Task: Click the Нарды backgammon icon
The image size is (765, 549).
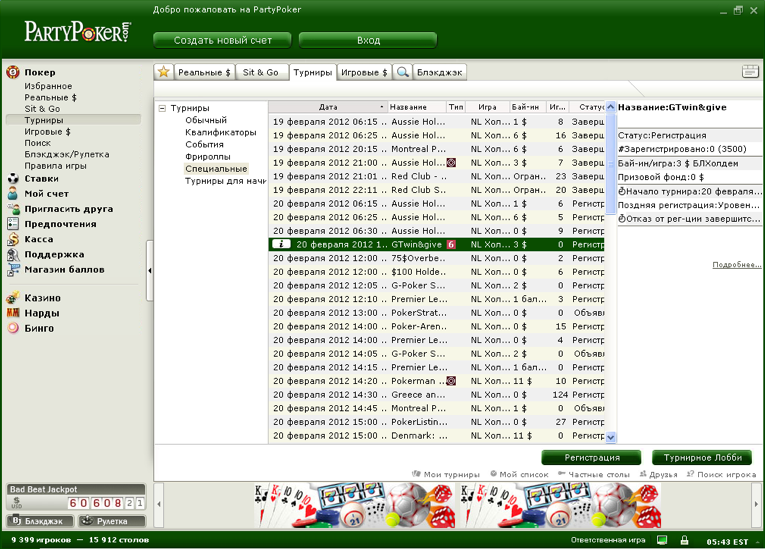Action: pyautogui.click(x=13, y=313)
